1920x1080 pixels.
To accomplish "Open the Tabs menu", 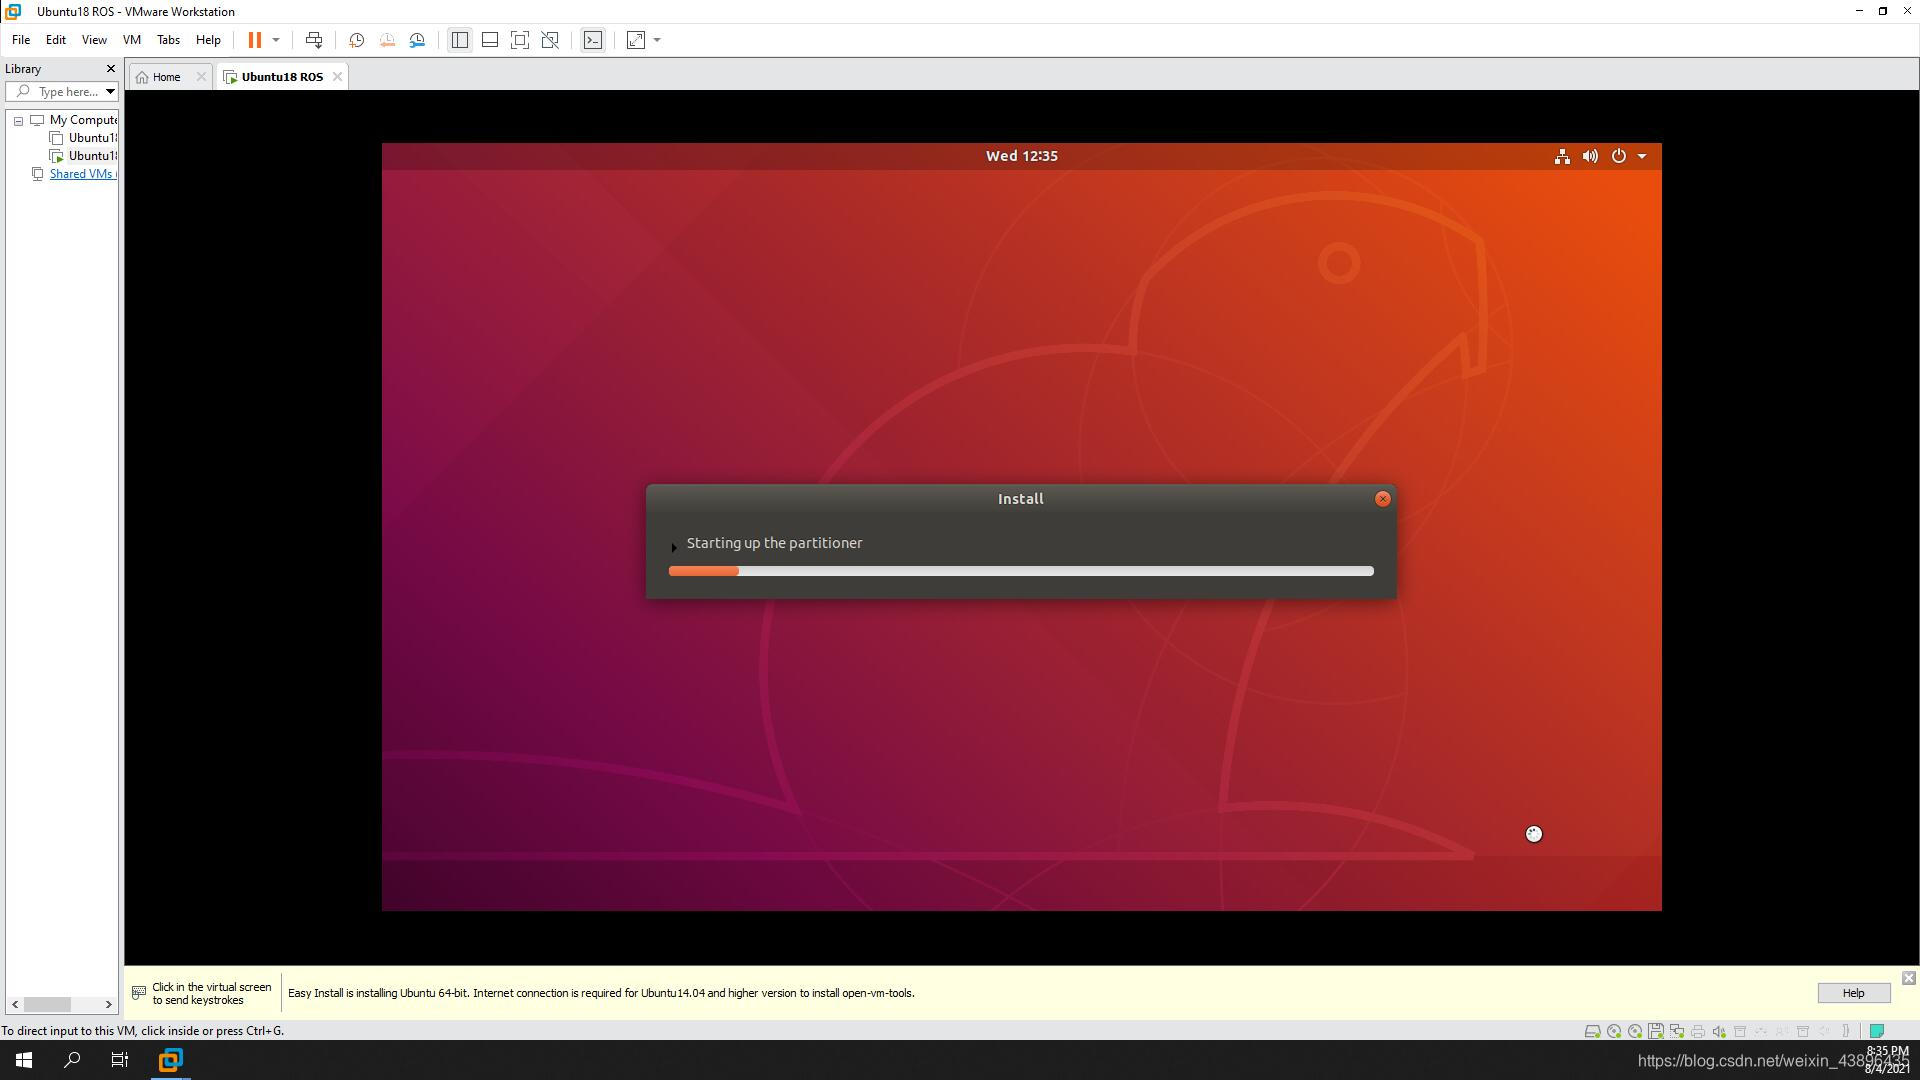I will coord(168,40).
